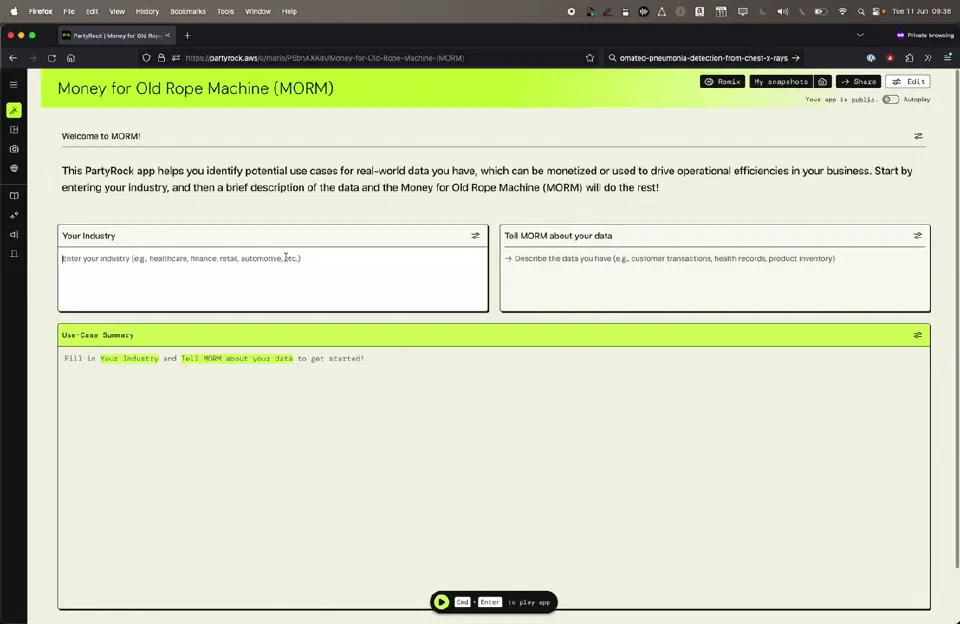Click the Remix button
The height and width of the screenshot is (624, 960).
pyautogui.click(x=722, y=81)
